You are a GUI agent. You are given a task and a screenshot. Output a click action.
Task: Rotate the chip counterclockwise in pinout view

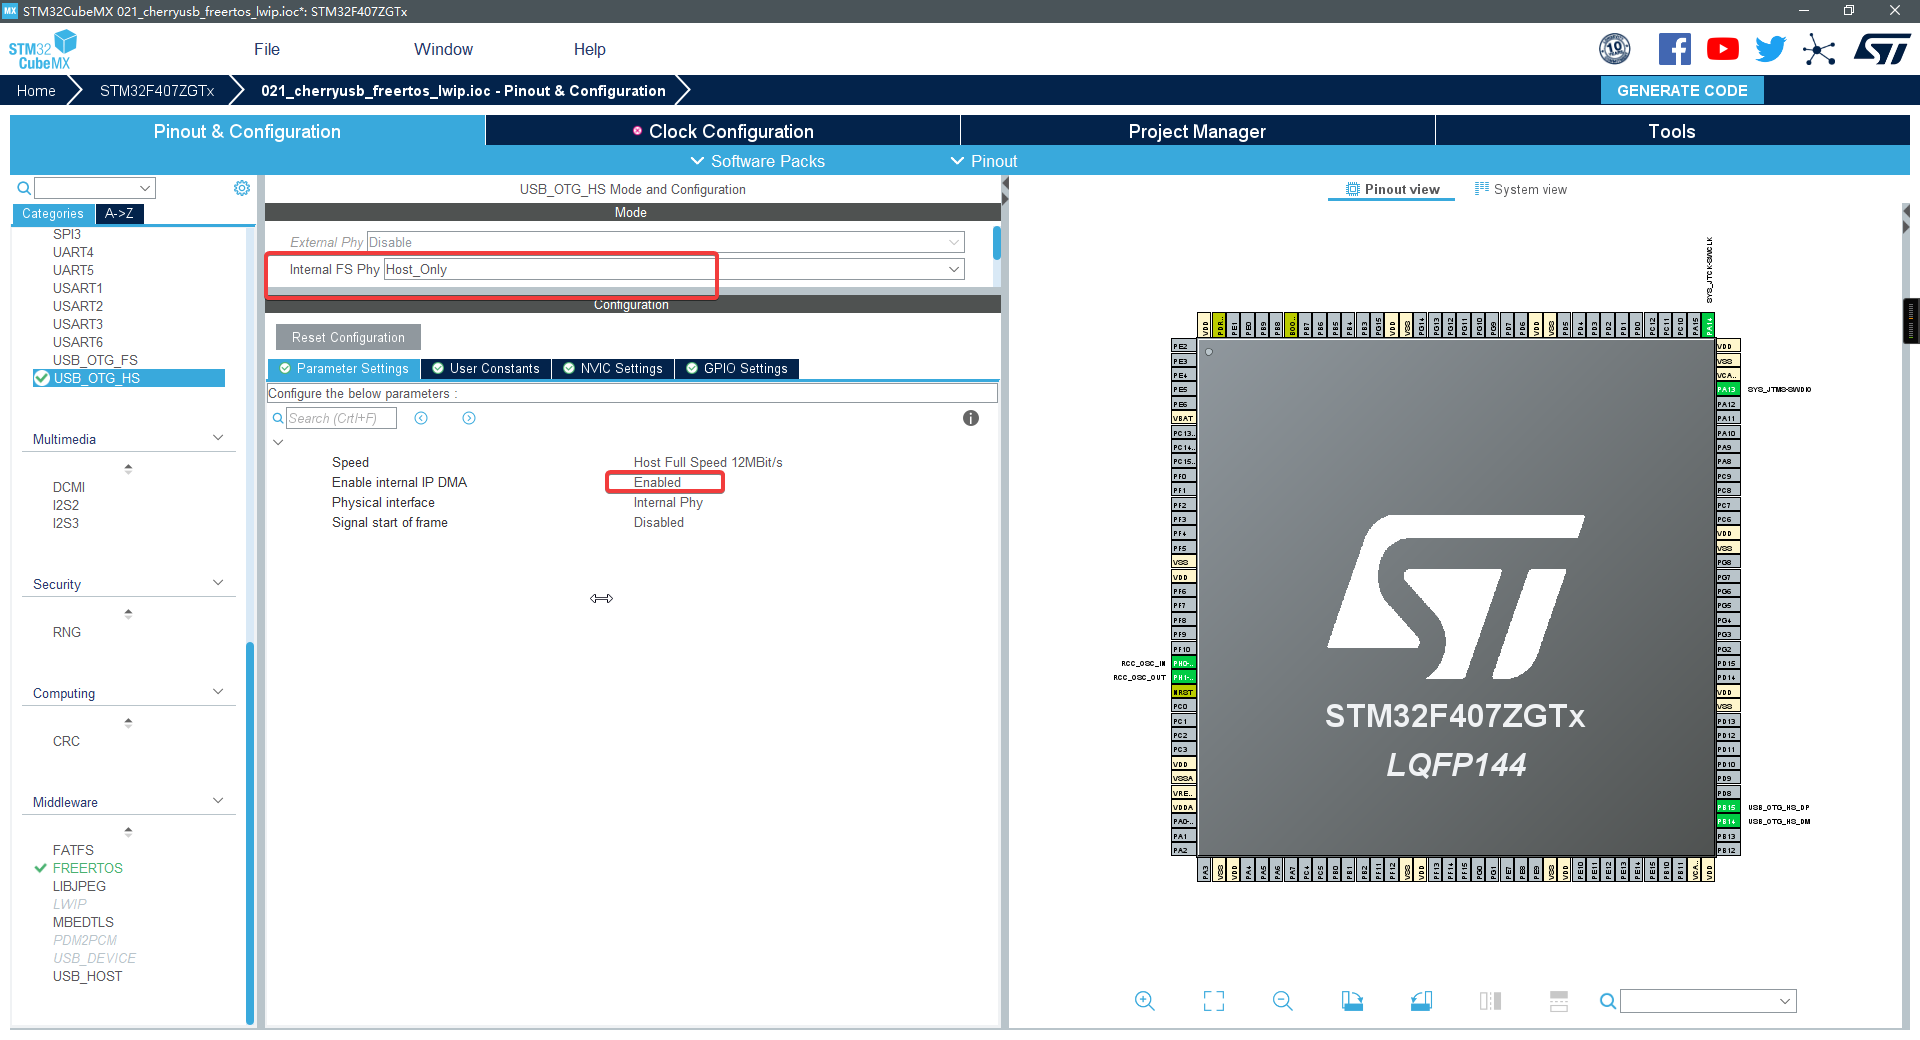(x=1421, y=1000)
